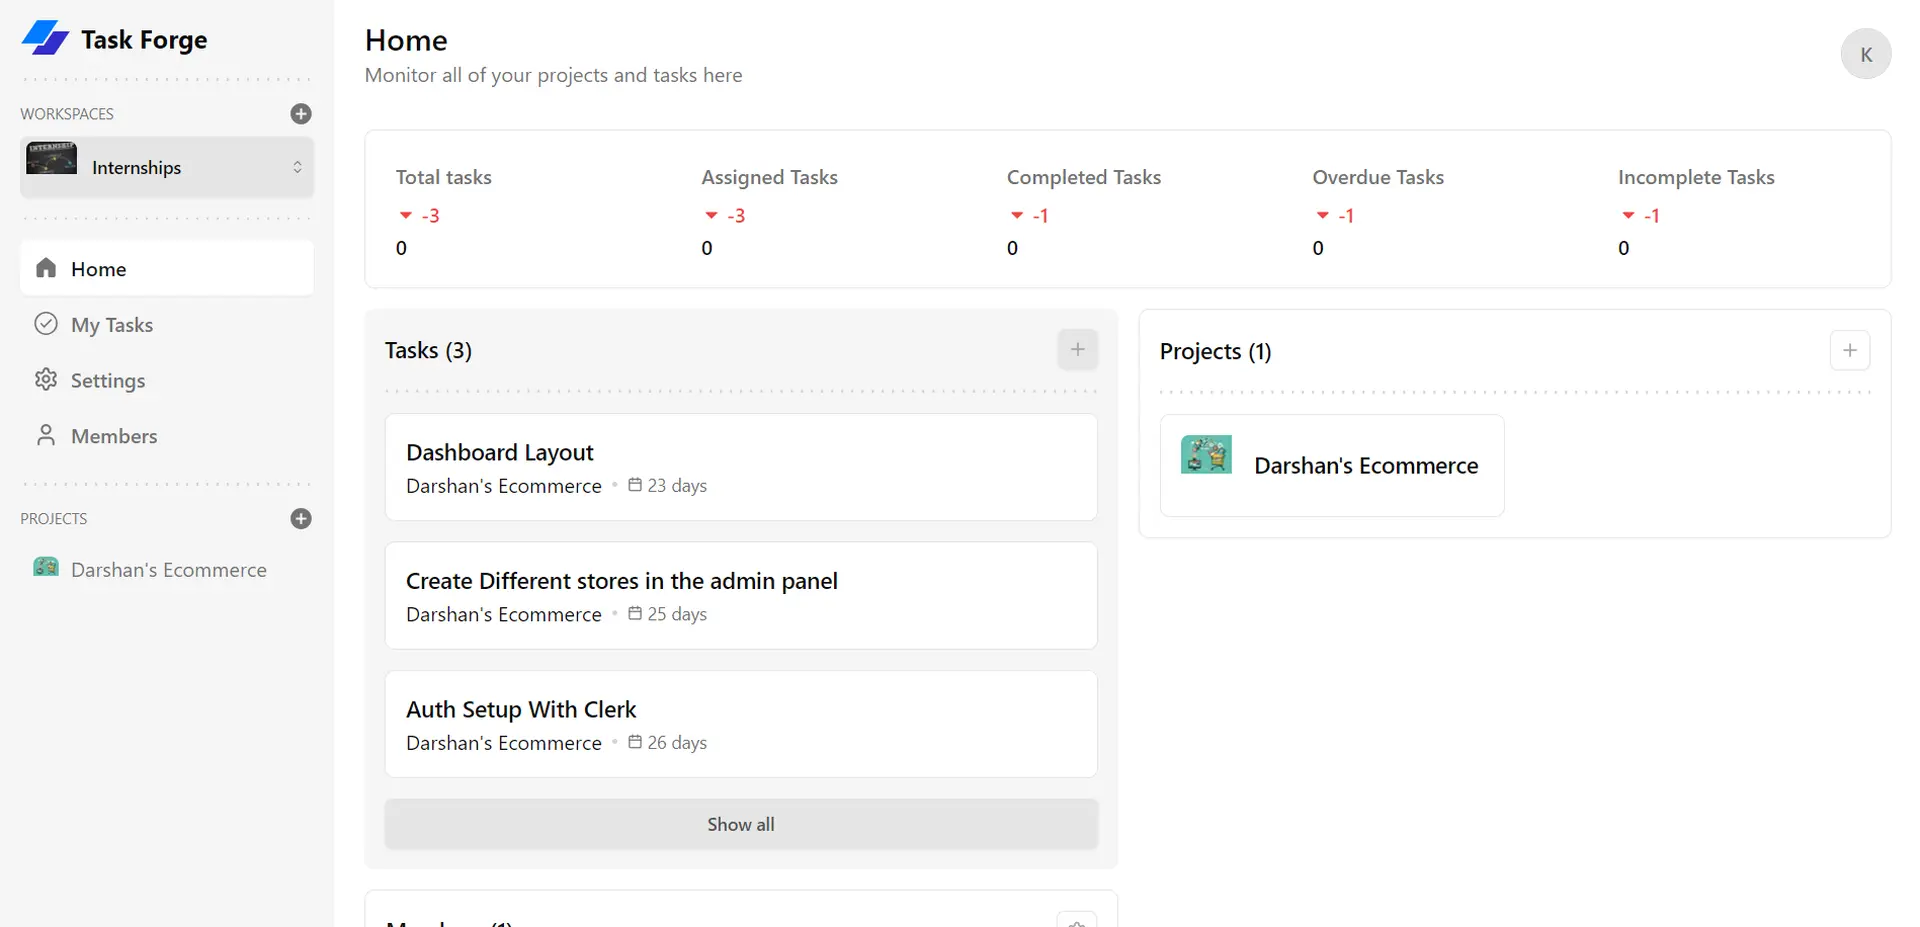This screenshot has width=1920, height=927.
Task: Open Create Different stores task card
Action: coord(741,596)
